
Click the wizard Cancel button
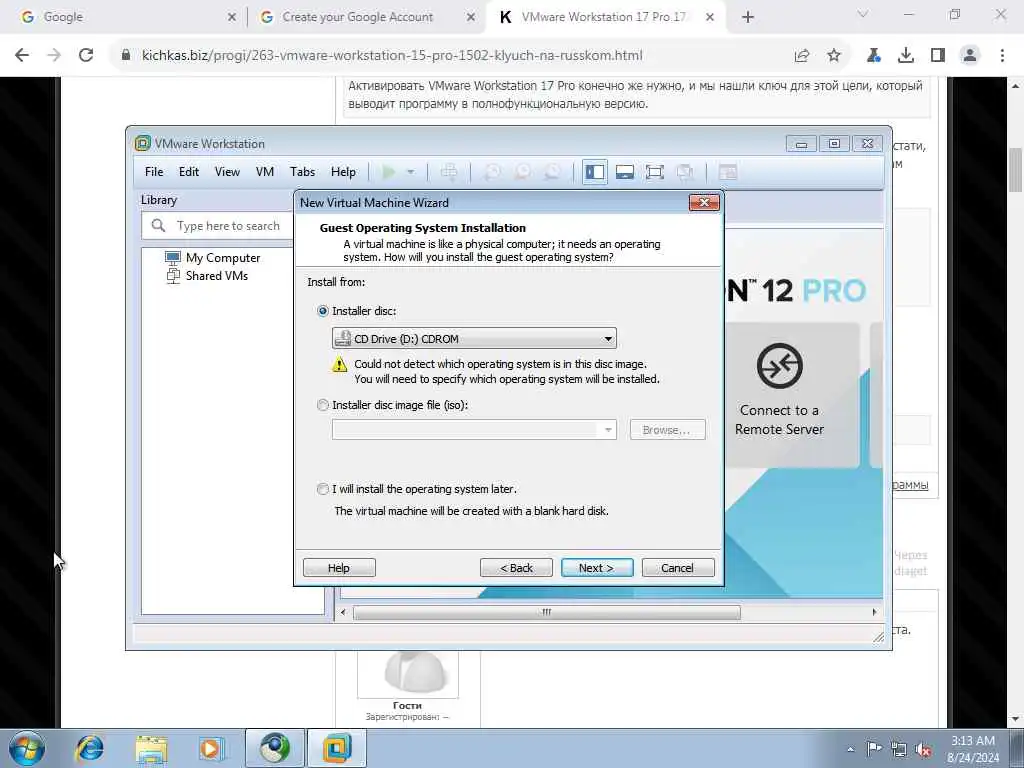point(678,568)
